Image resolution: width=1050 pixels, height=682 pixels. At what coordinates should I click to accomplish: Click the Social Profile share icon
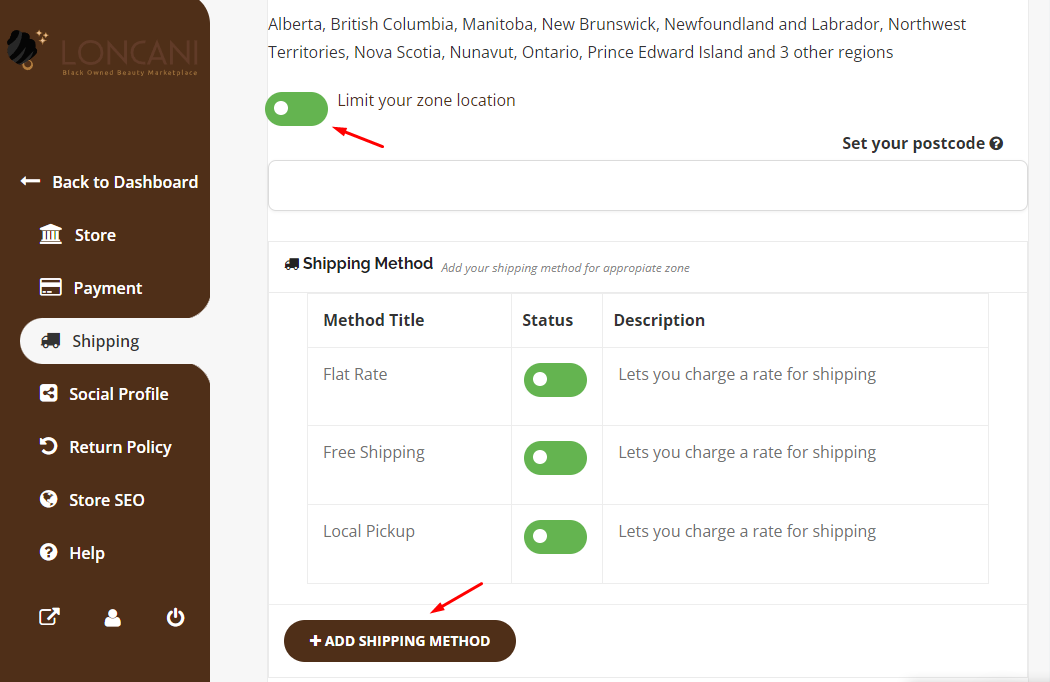(49, 393)
